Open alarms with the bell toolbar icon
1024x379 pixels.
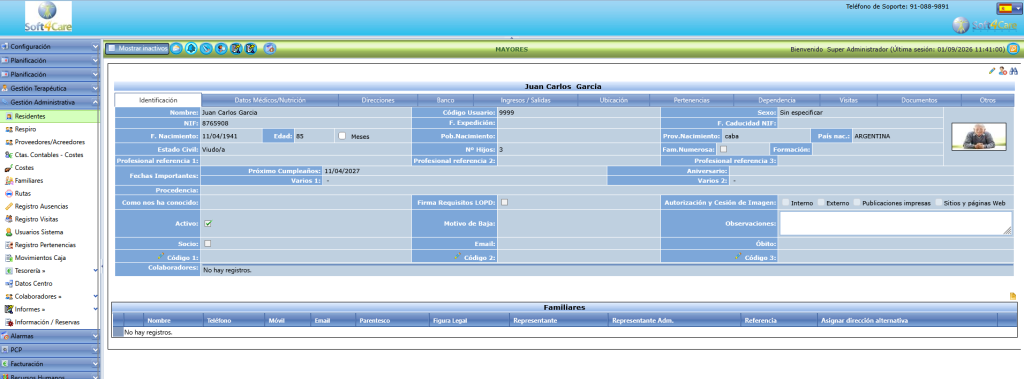[191, 48]
